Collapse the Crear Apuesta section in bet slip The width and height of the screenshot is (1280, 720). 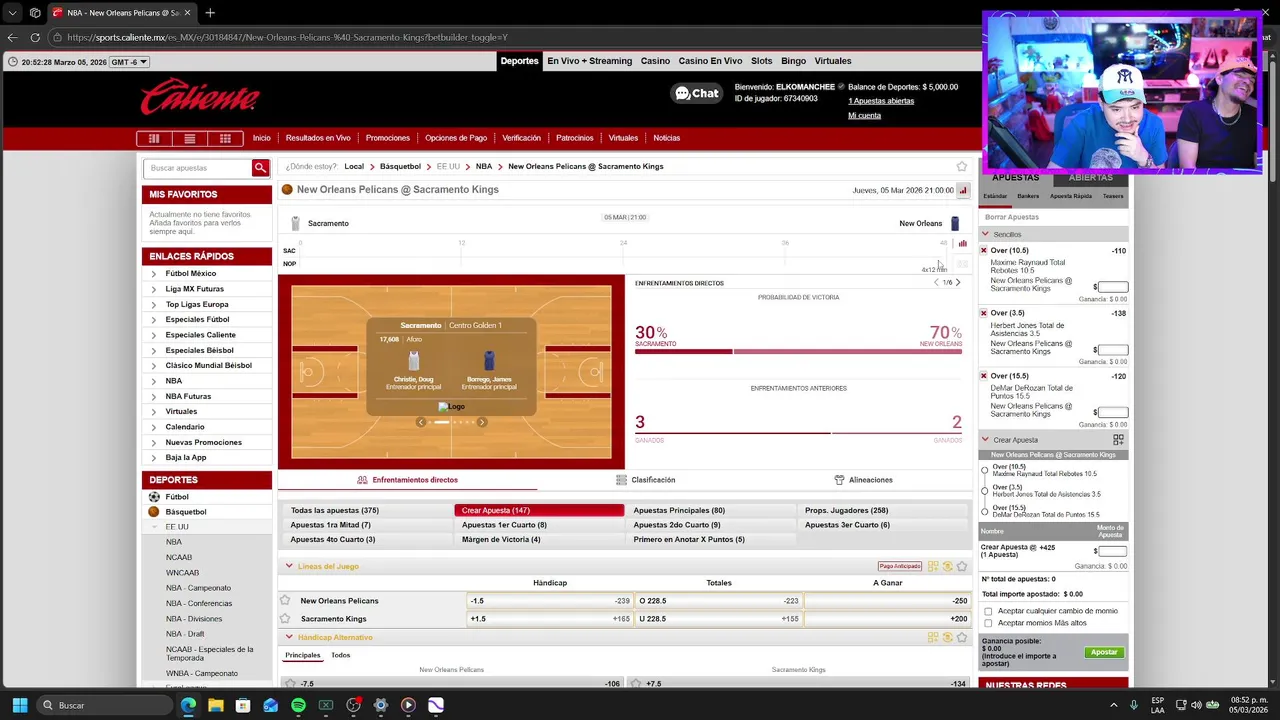click(985, 440)
